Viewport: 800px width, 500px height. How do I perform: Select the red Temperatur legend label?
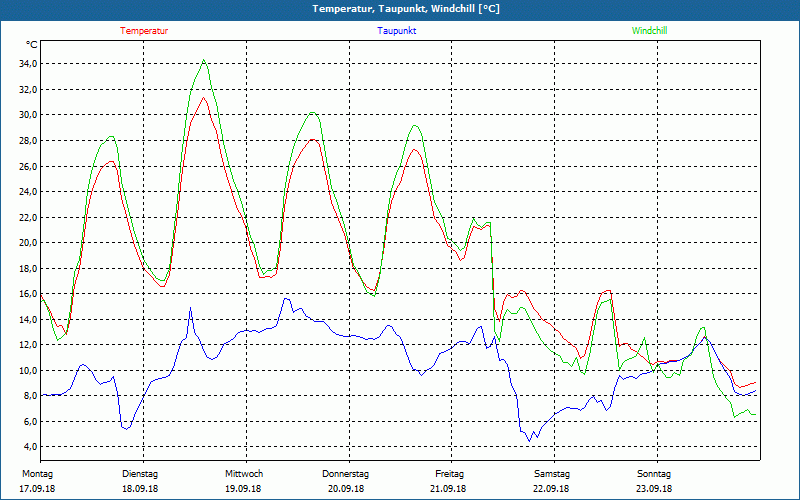pyautogui.click(x=144, y=31)
